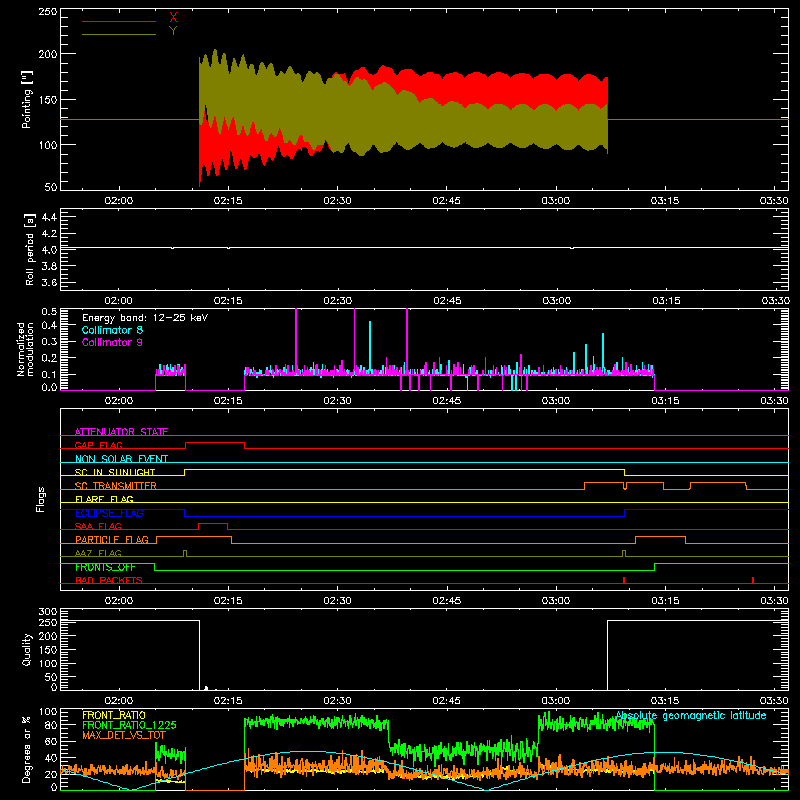
Task: Select the yellow FRONT_RATIO legend entry
Action: pos(114,715)
